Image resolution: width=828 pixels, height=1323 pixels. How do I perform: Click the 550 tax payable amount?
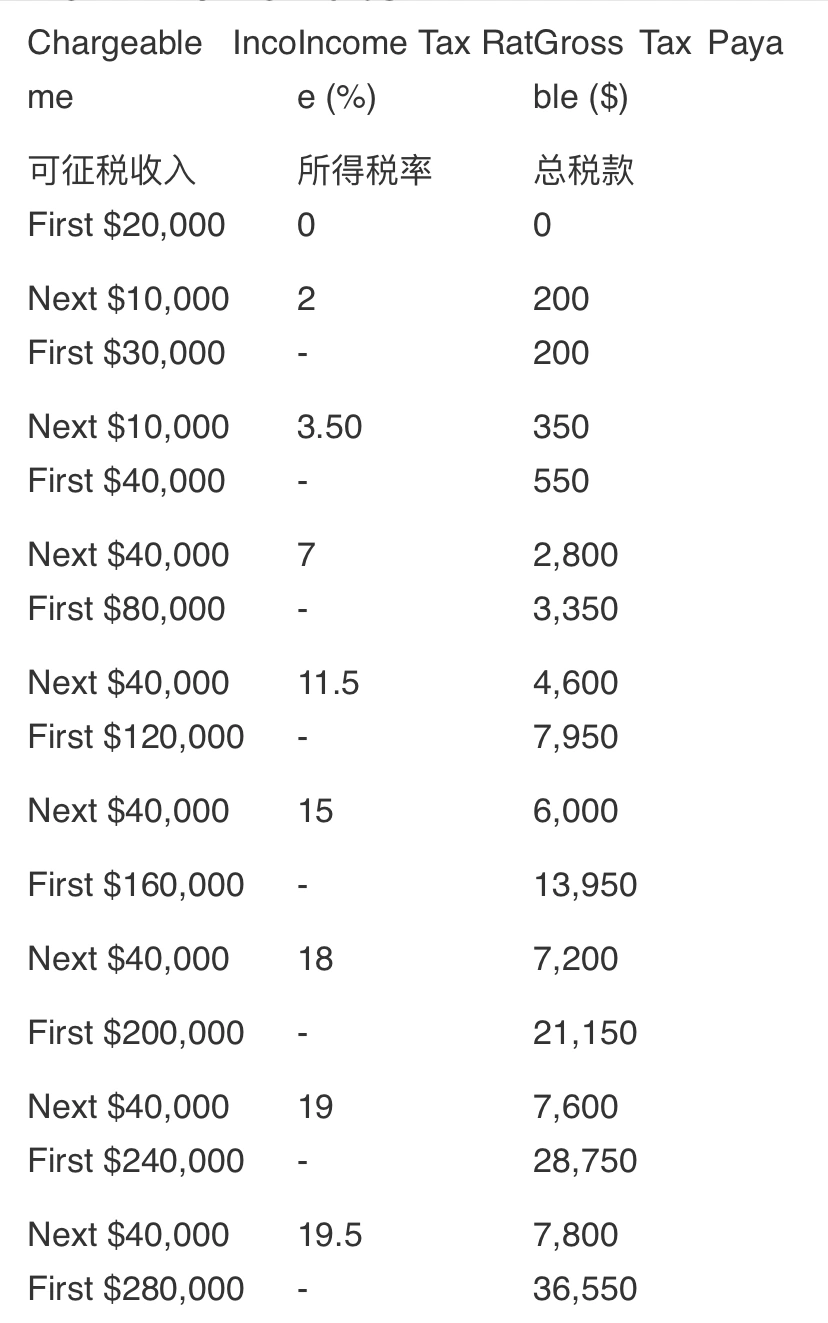[x=561, y=481]
